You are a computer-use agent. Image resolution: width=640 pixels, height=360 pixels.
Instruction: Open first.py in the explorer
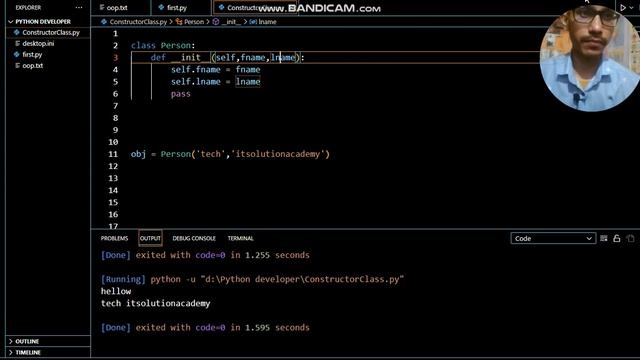tap(32, 54)
